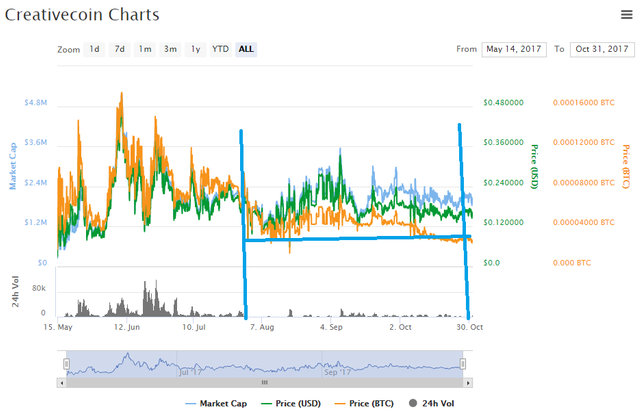Toggle the Price (USD) series in legend
This screenshot has height=413, width=640.
(291, 404)
